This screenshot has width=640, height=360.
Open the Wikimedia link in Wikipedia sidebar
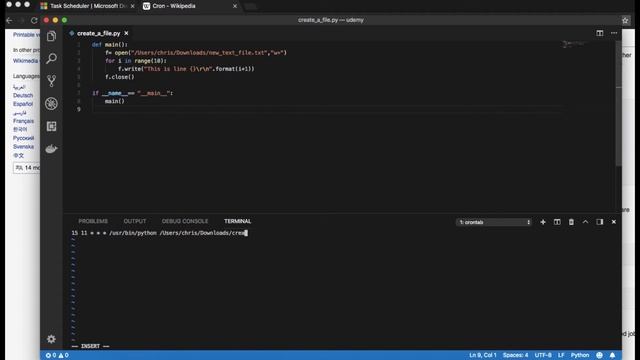pos(25,60)
